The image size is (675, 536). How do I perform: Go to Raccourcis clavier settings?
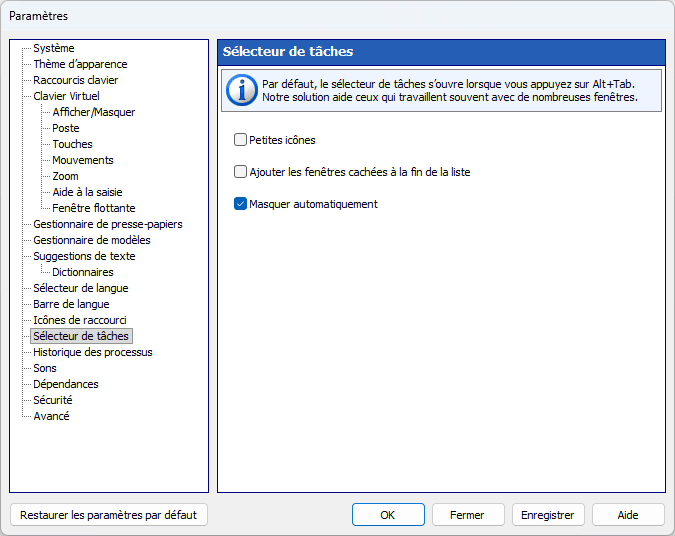coord(76,80)
